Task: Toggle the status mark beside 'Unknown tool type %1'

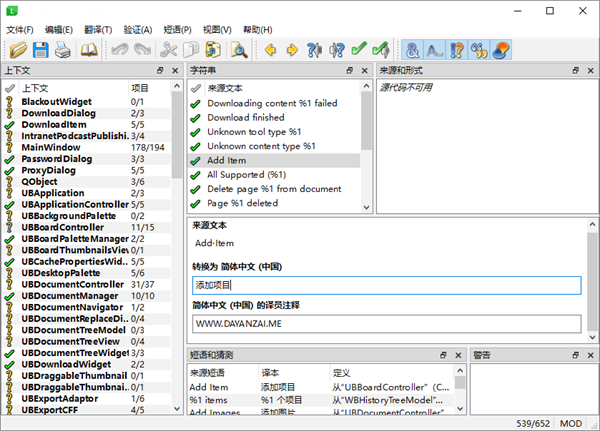Action: coord(195,131)
